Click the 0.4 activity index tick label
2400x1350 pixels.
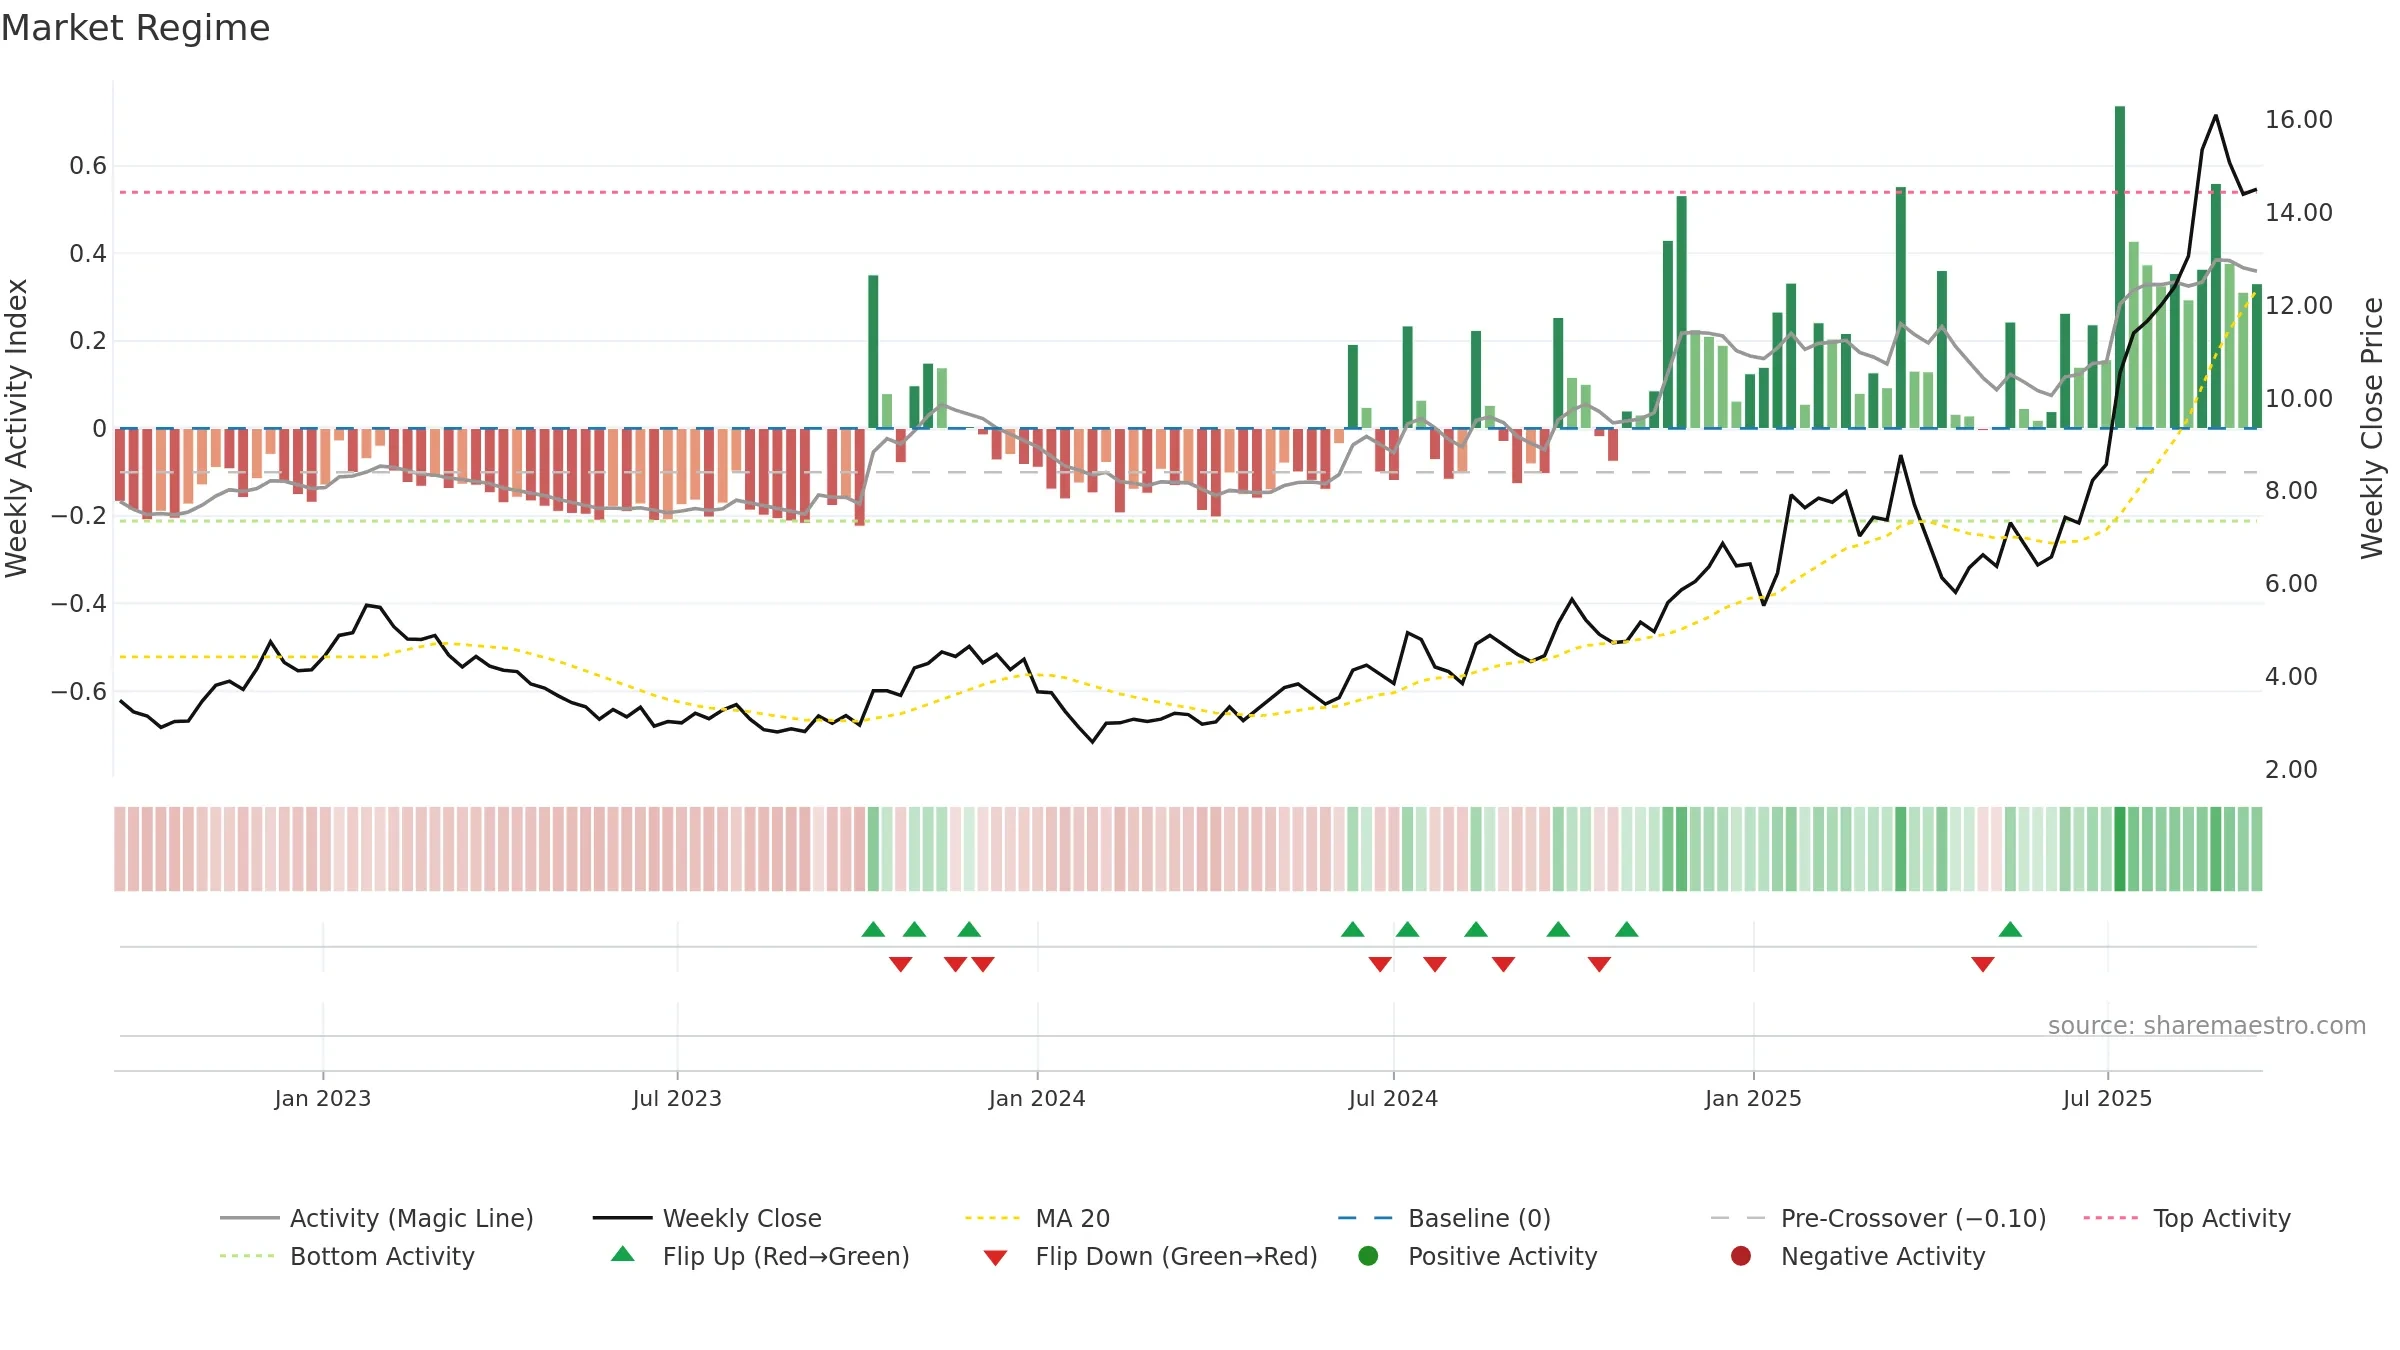88,253
